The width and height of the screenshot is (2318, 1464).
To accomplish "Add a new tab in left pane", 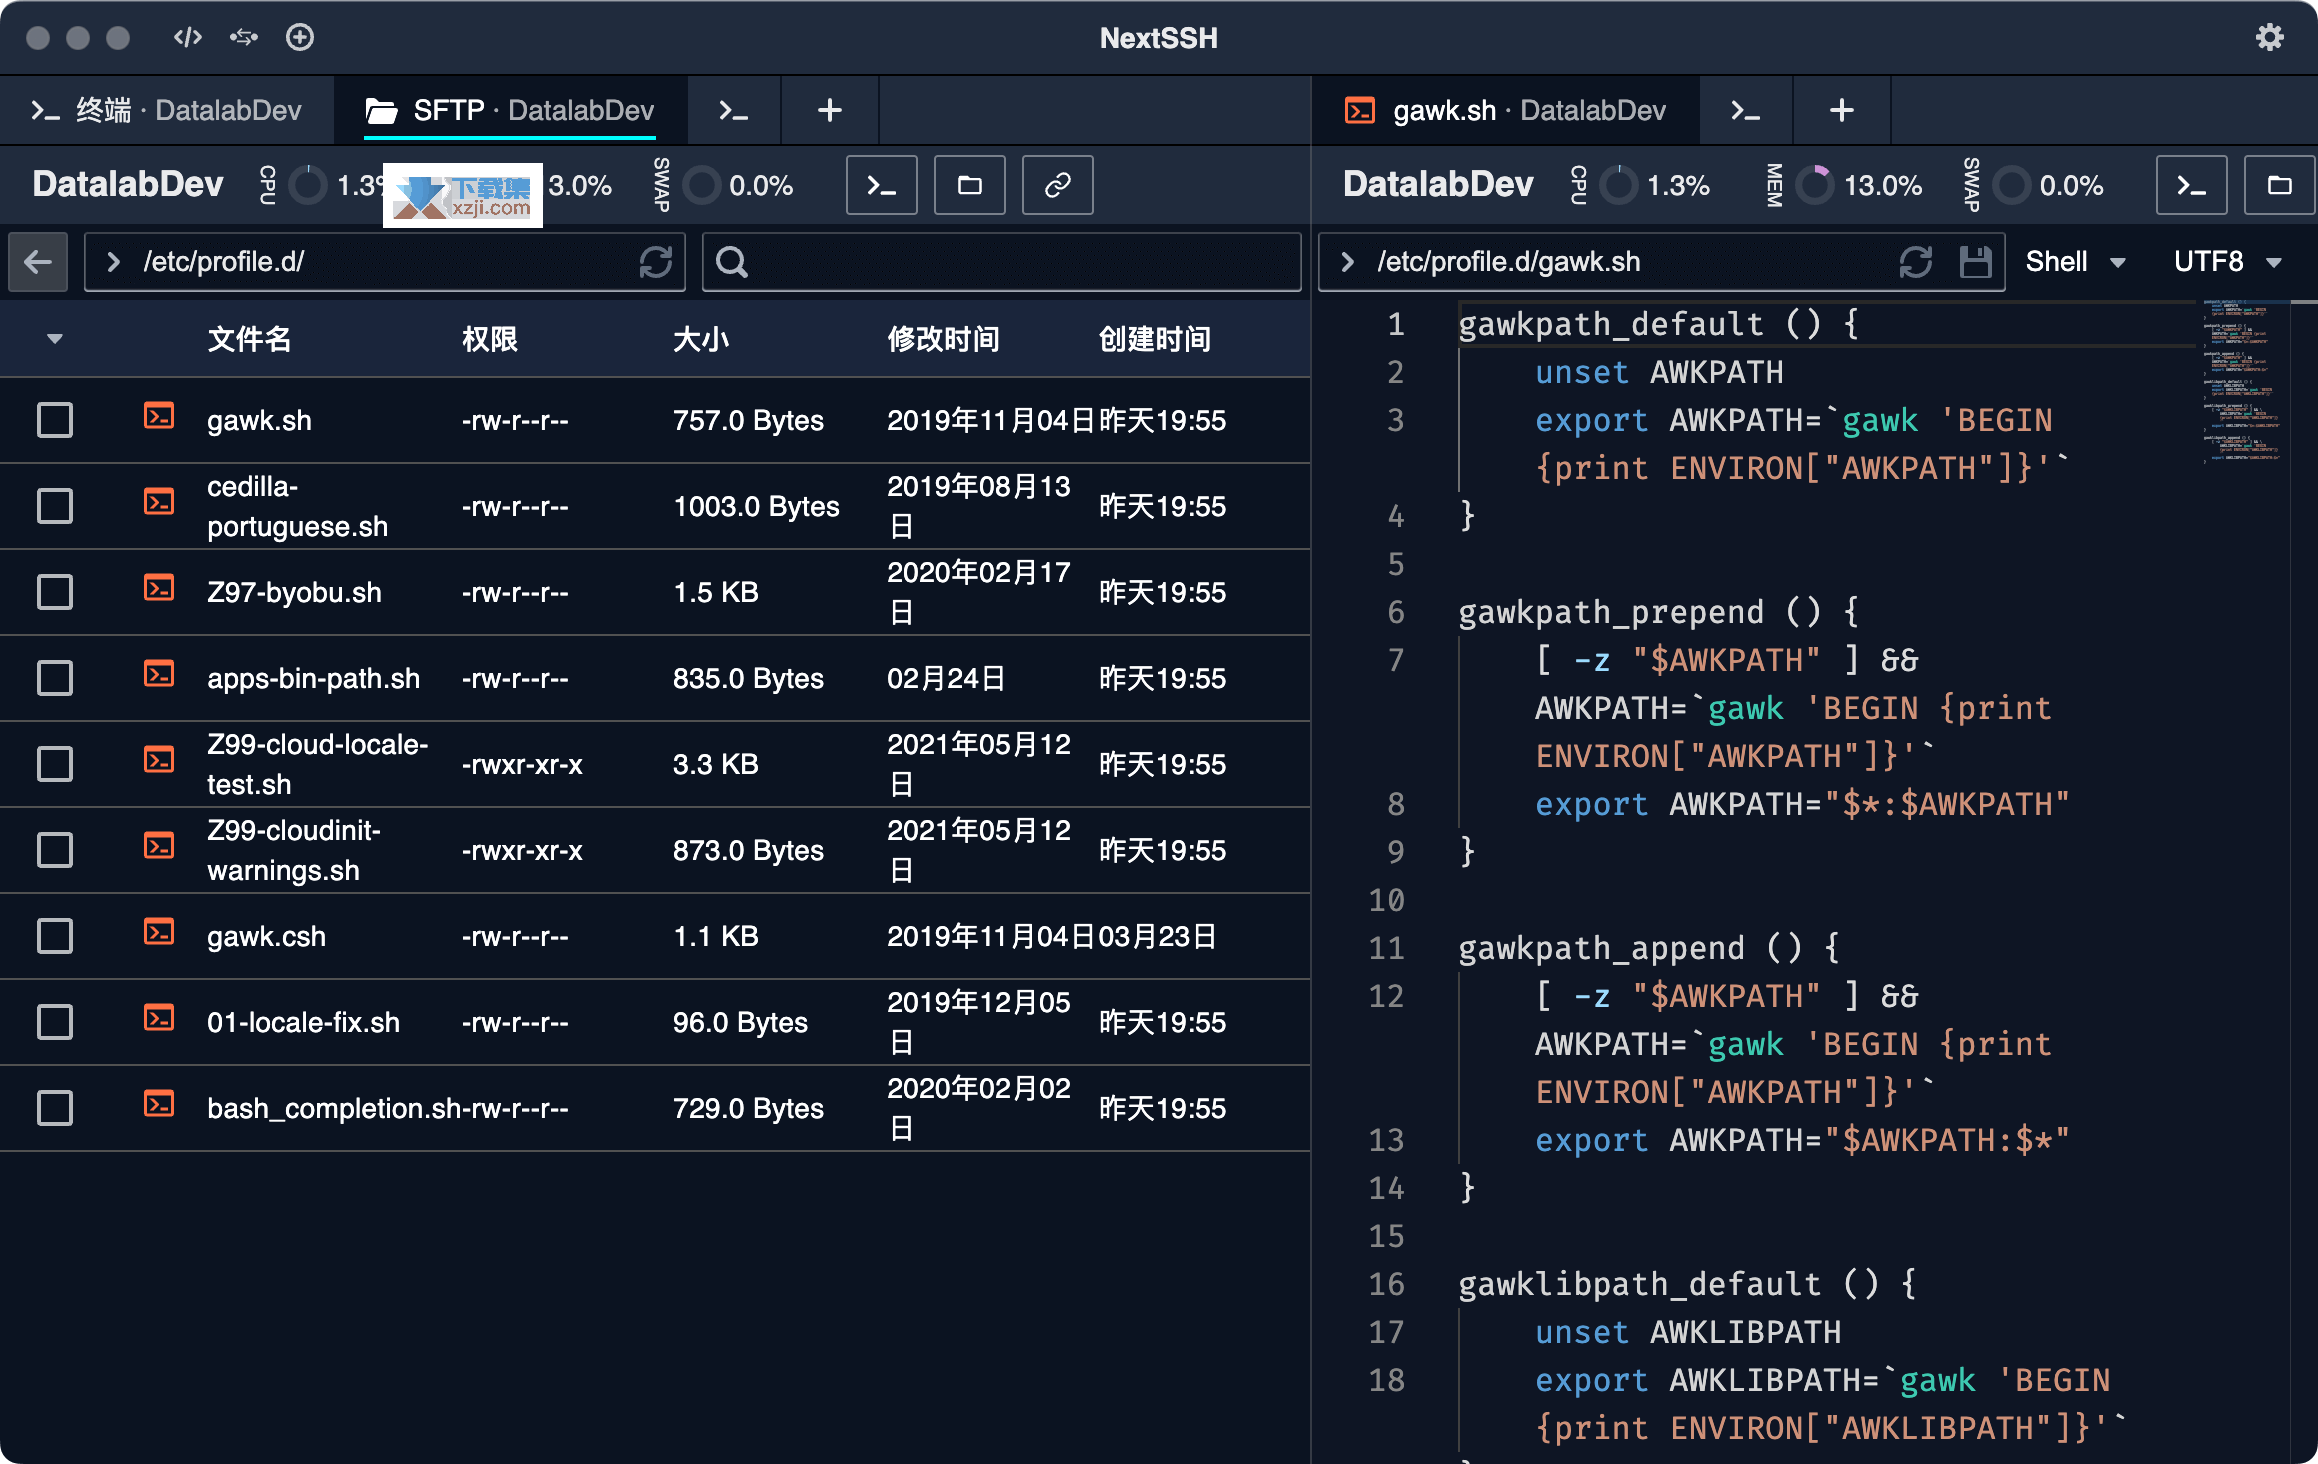I will pyautogui.click(x=829, y=110).
